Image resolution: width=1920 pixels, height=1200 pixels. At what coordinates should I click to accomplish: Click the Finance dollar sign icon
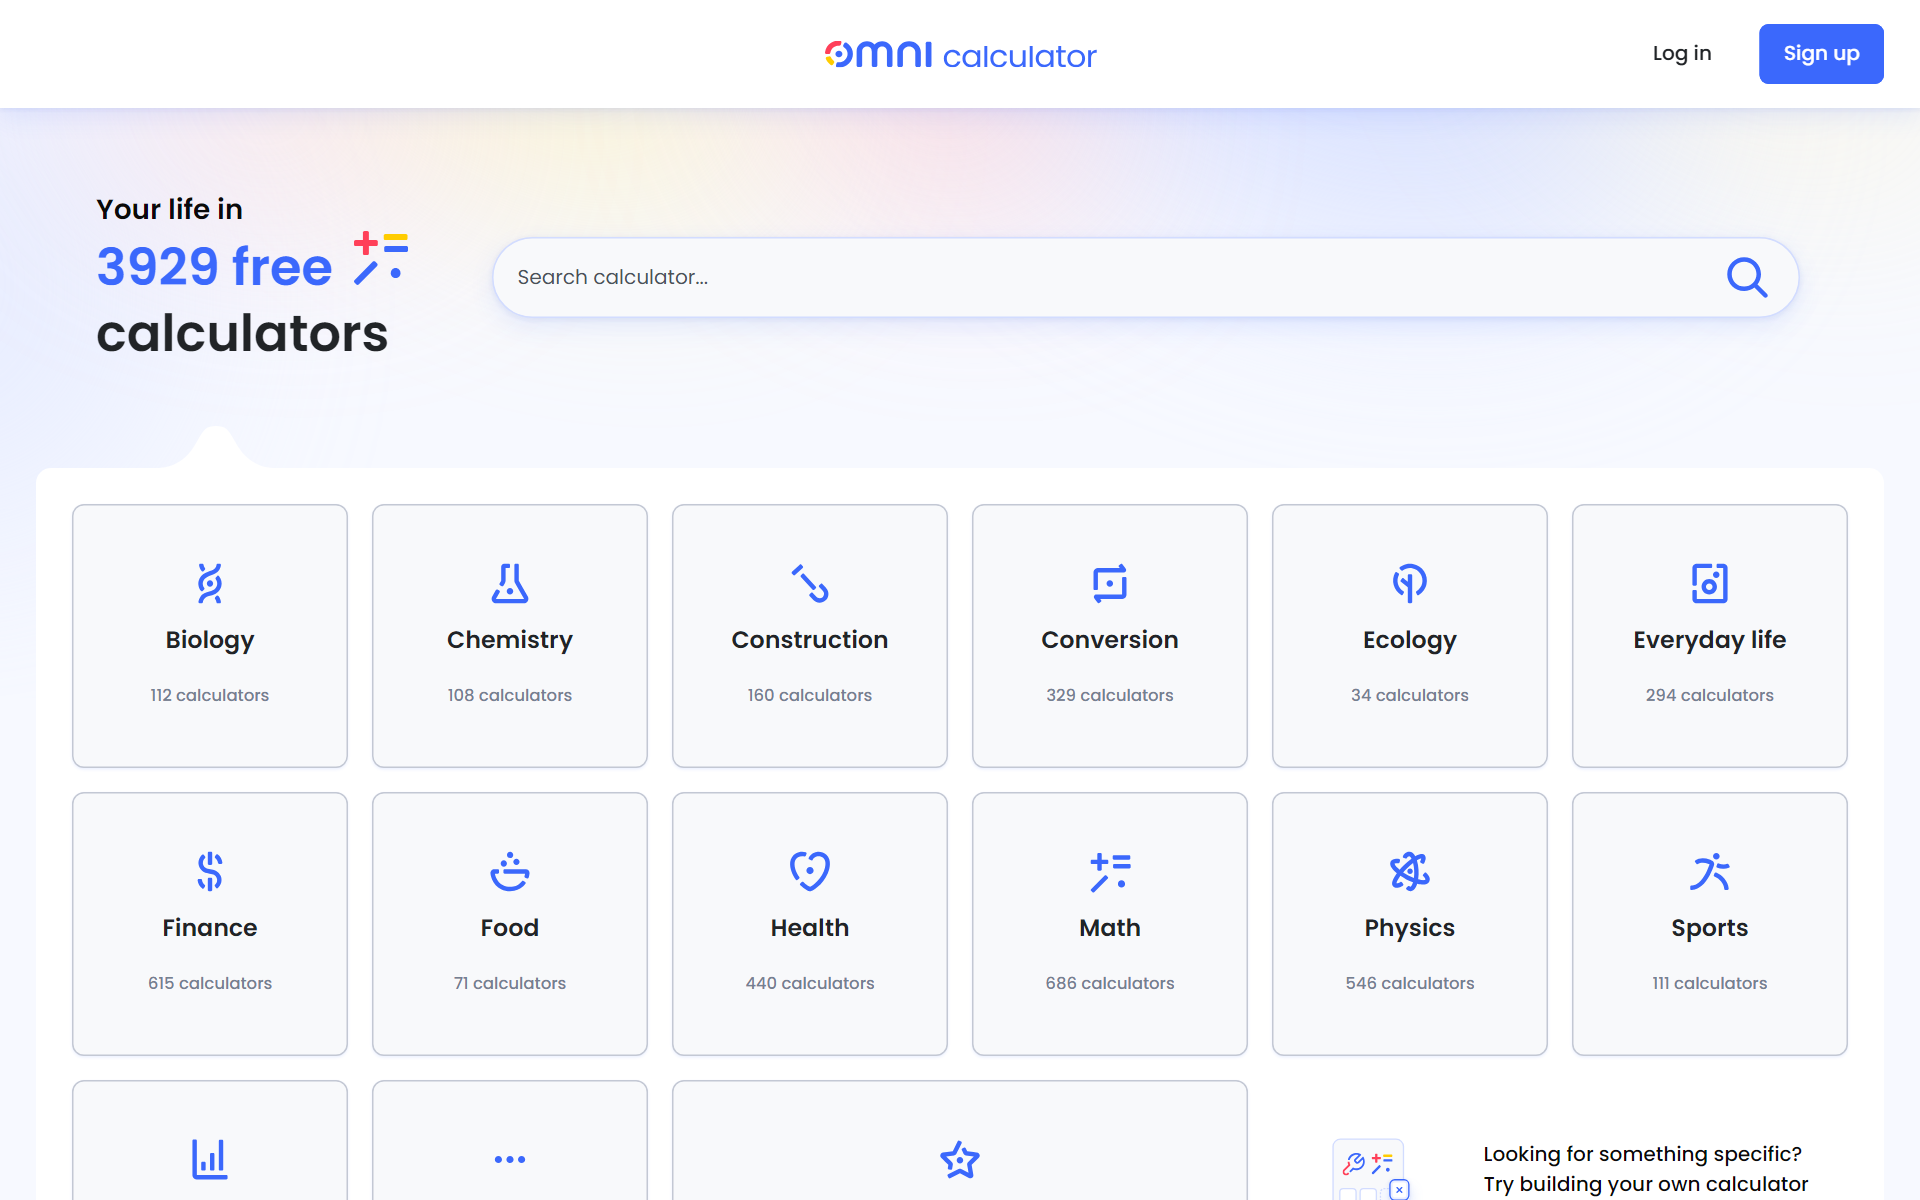pos(210,871)
